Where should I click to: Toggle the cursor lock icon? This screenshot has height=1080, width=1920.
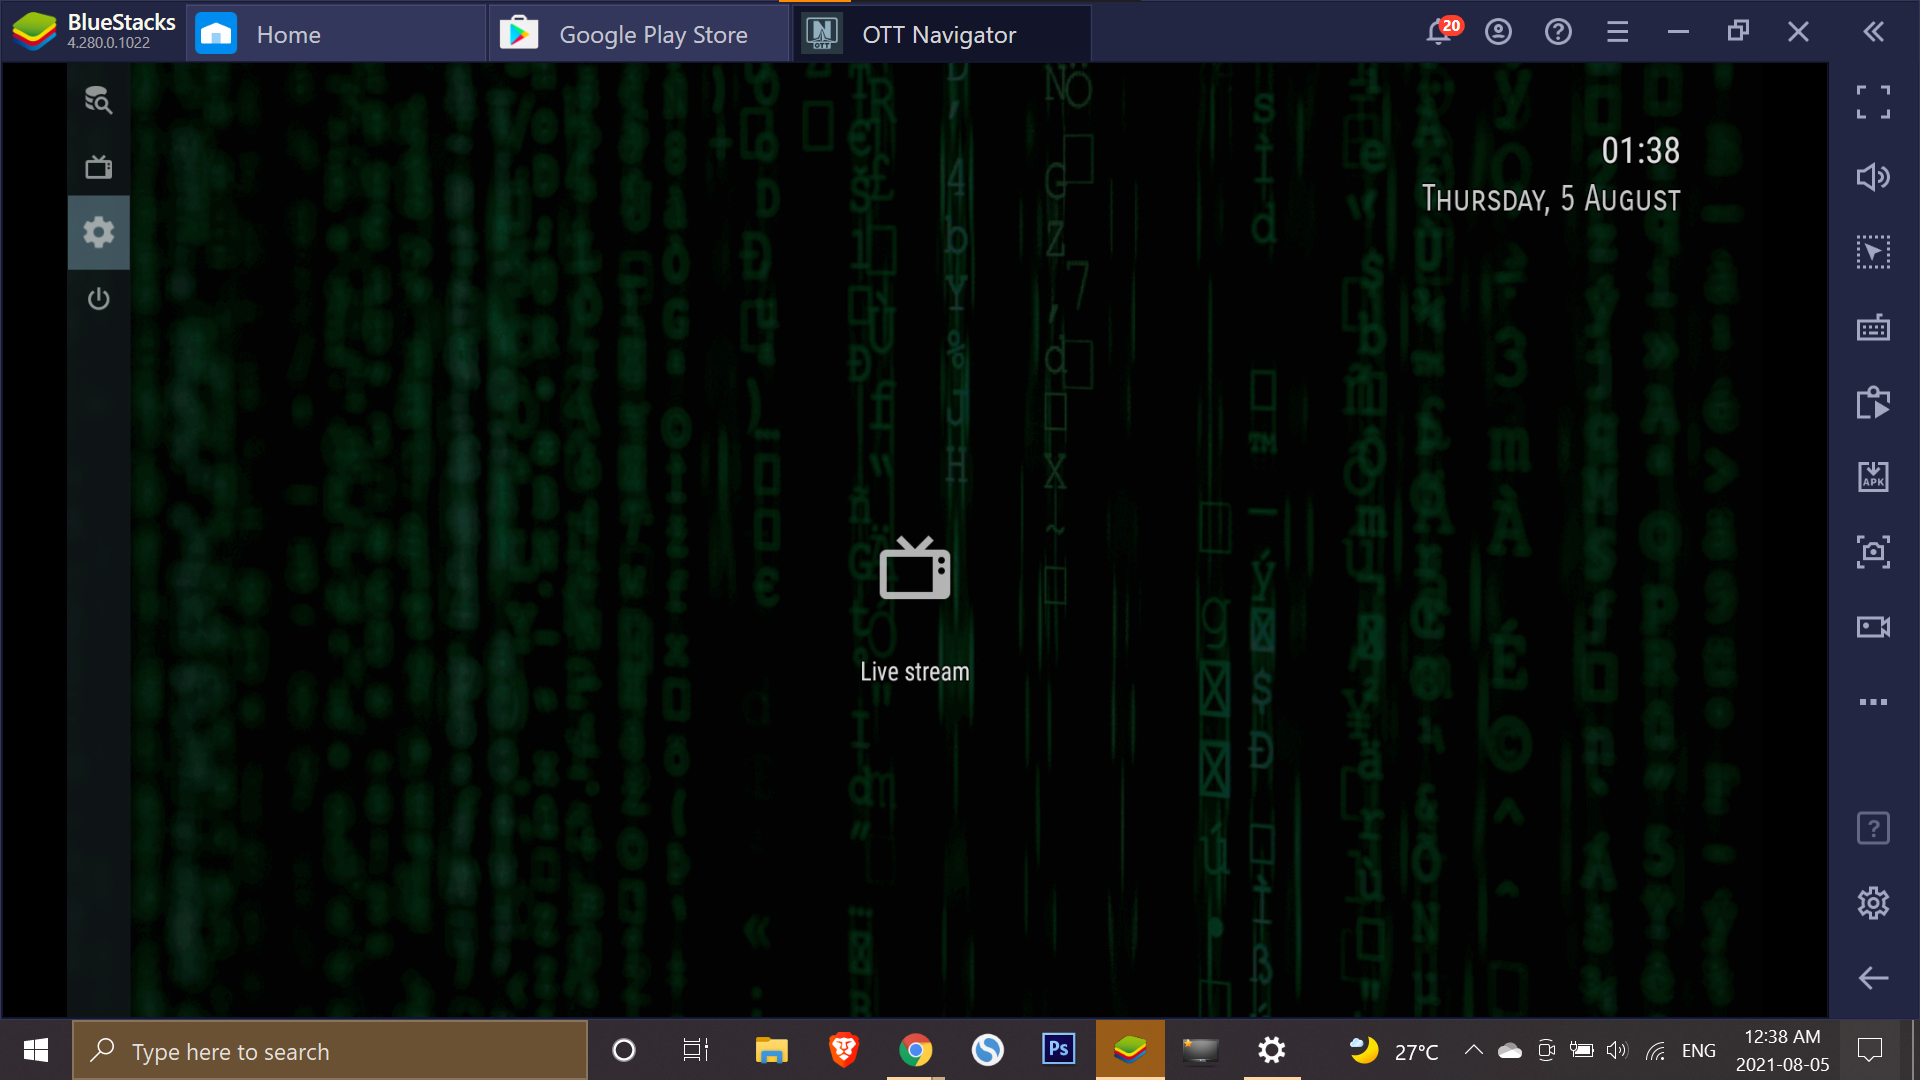(x=1873, y=252)
